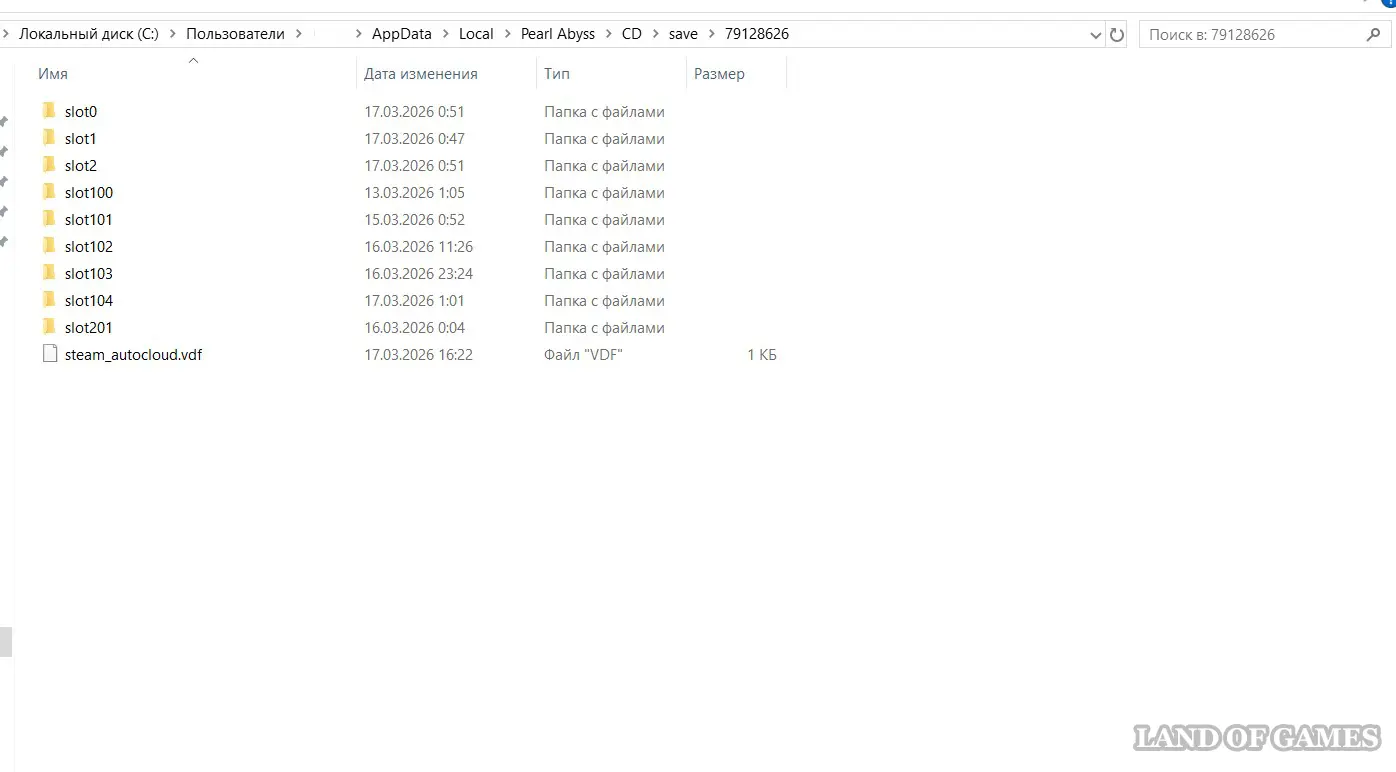
Task: Click into the Поиск в: 79128626 search field
Action: pos(1250,34)
